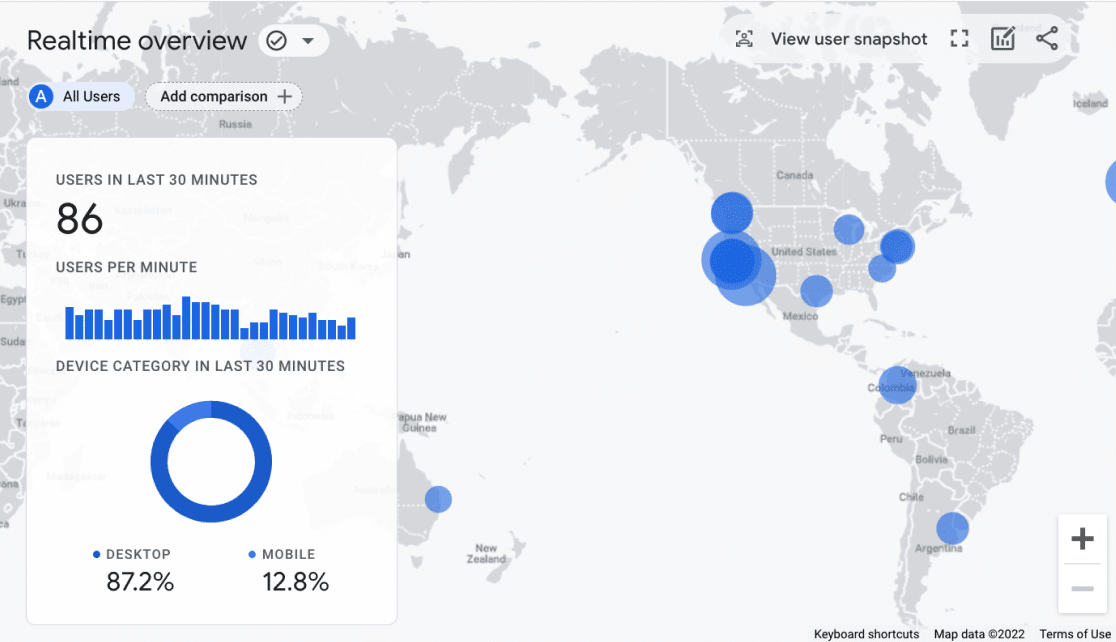Viewport: 1116px width, 642px height.
Task: Select the user bubble over Colombia
Action: pyautogui.click(x=896, y=386)
